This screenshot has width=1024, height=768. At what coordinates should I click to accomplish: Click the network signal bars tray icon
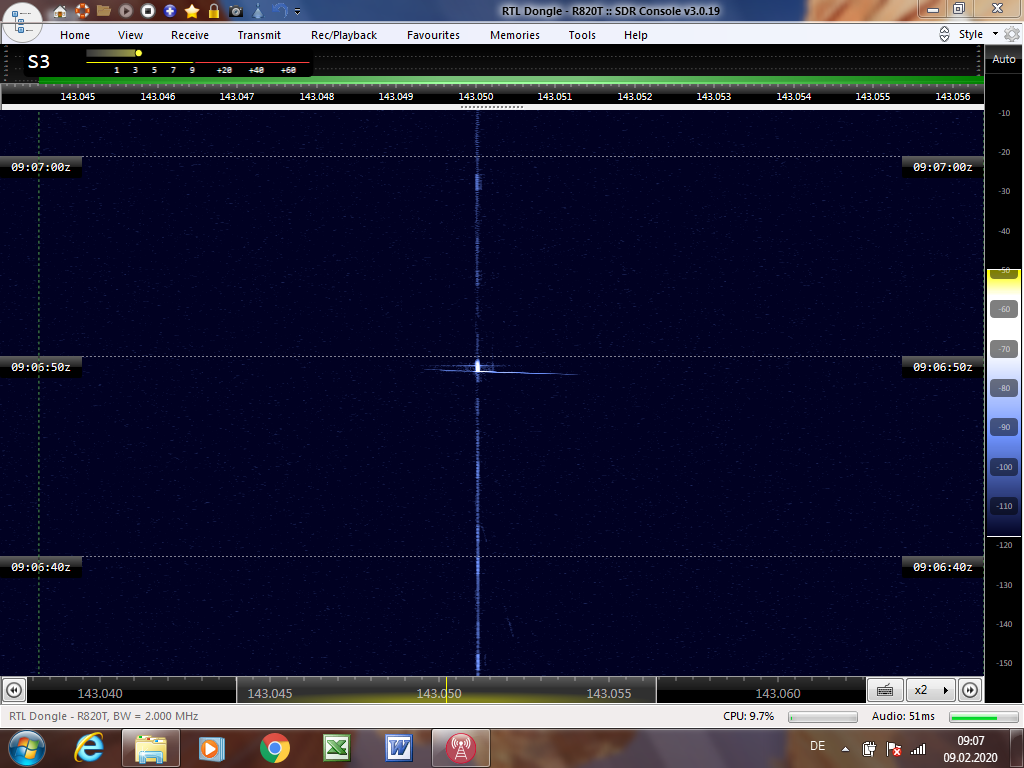point(918,749)
